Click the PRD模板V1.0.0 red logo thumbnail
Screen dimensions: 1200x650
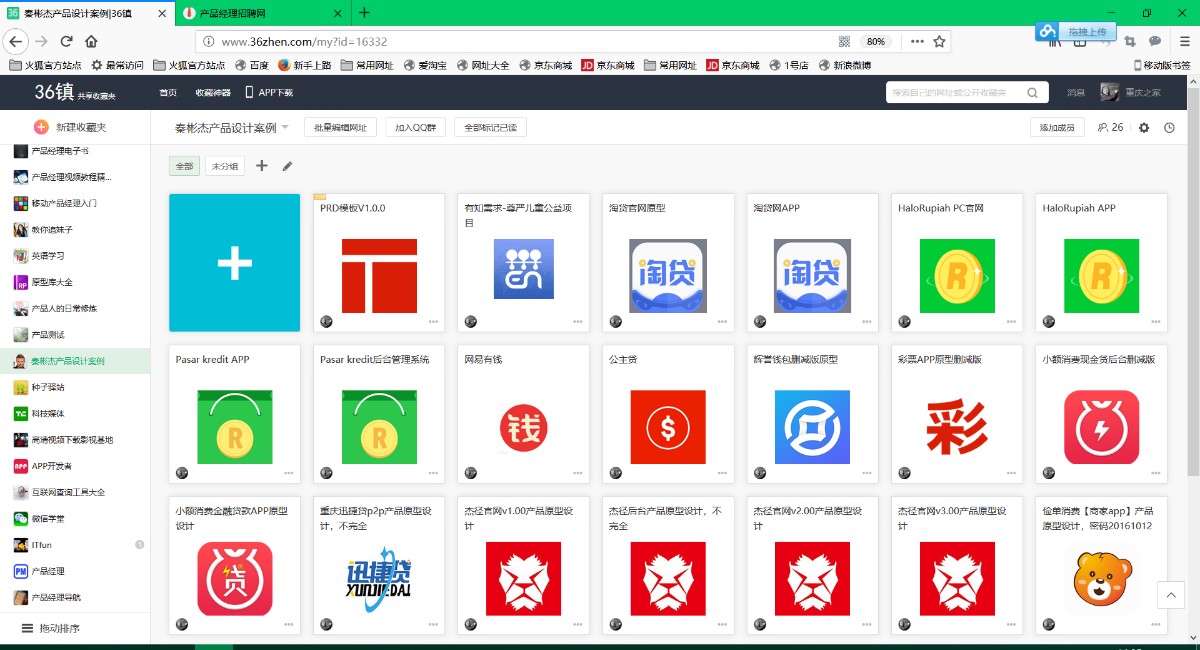379,276
